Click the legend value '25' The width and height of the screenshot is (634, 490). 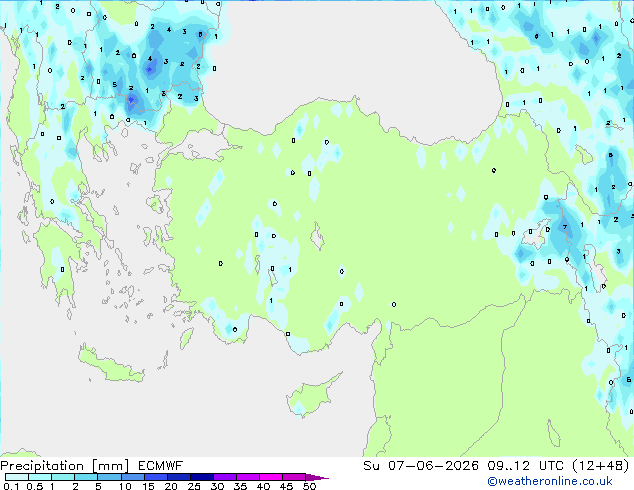(x=194, y=486)
